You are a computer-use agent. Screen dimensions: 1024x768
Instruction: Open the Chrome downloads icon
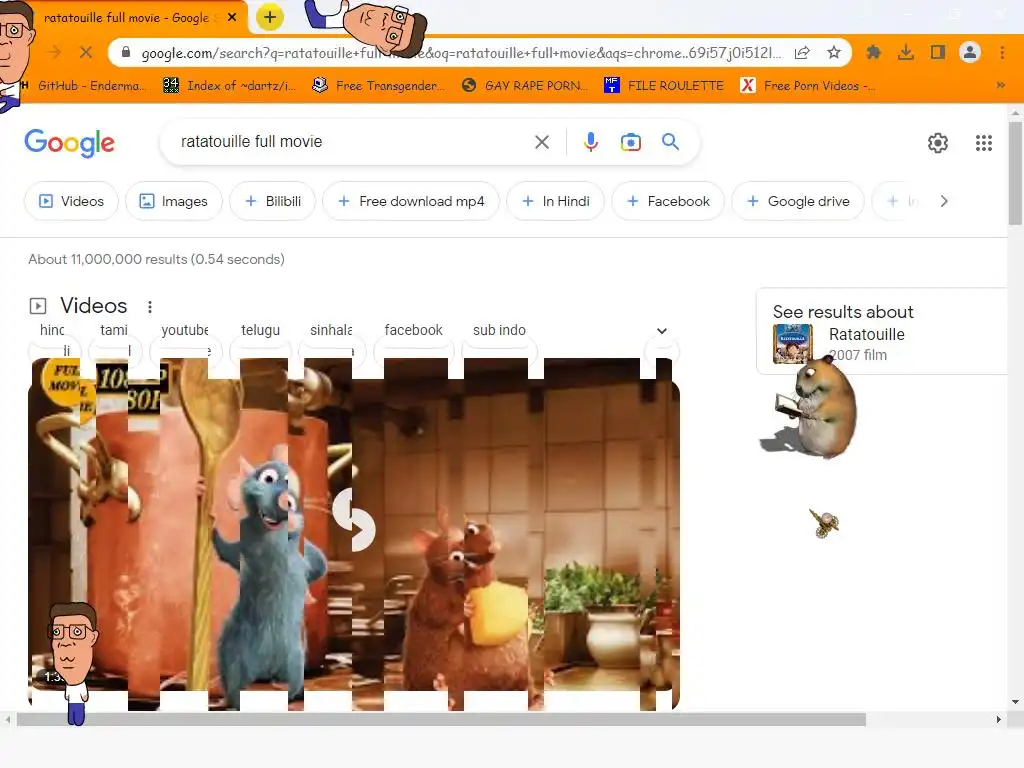click(905, 52)
